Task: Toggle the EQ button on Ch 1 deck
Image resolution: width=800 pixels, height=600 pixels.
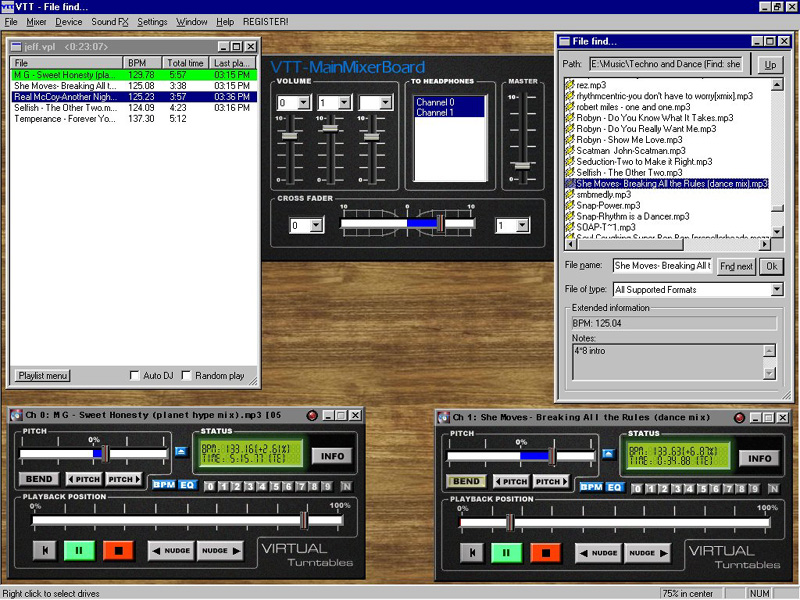Action: pos(614,487)
